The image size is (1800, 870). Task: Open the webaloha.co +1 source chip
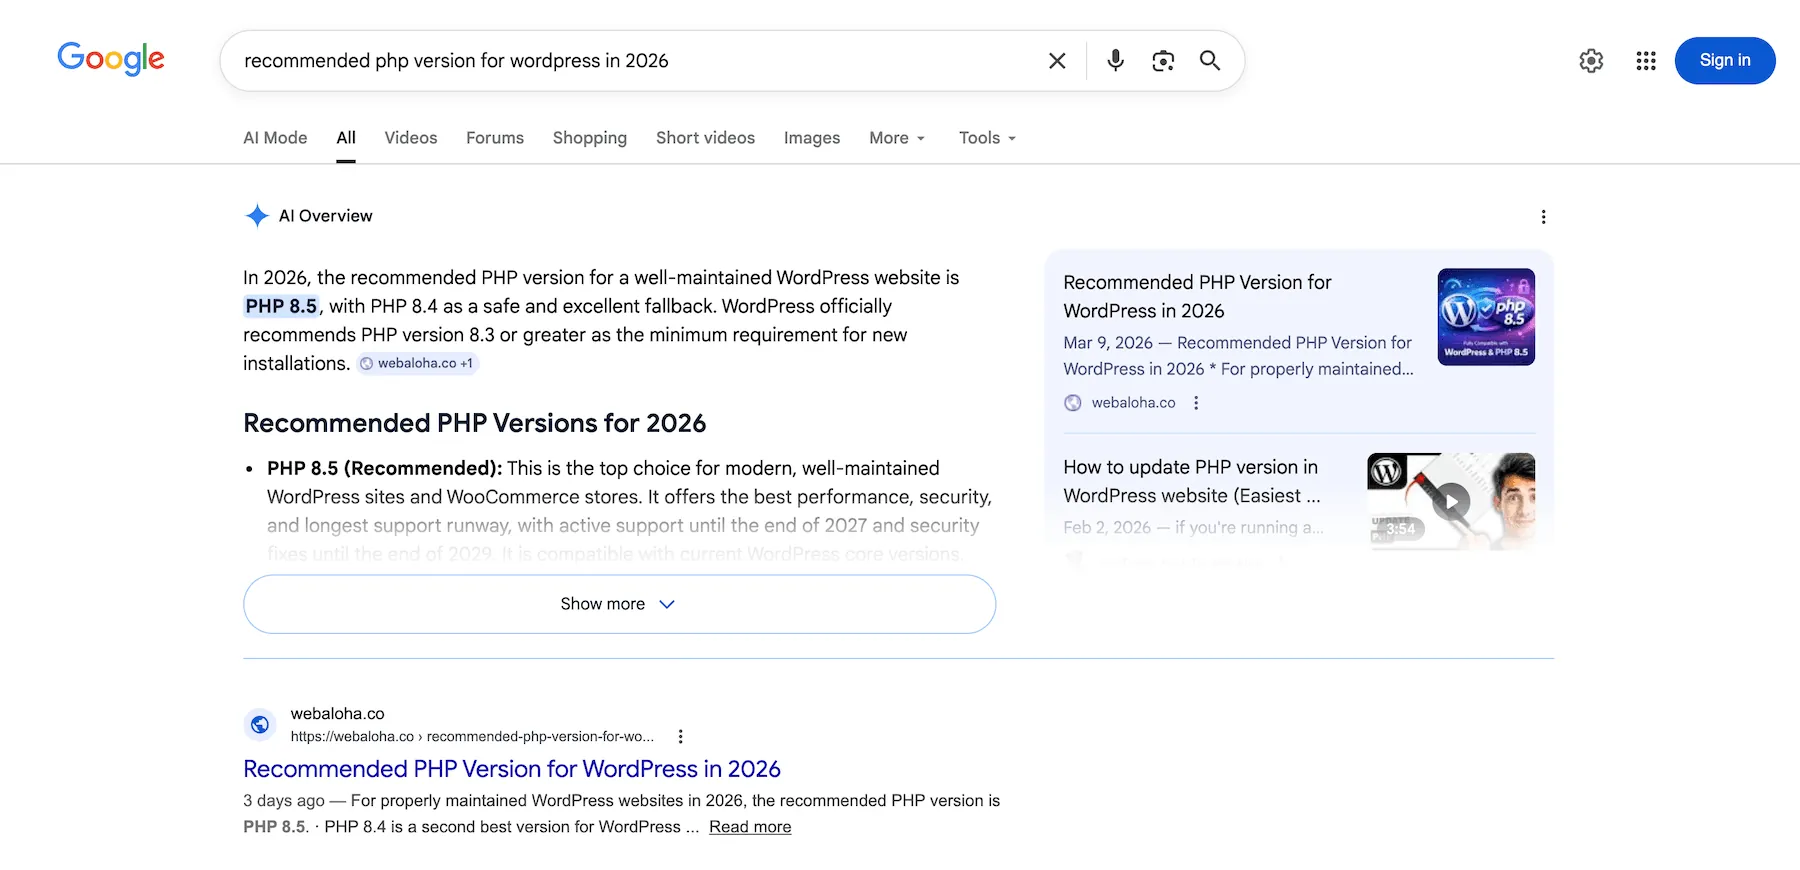coord(418,364)
